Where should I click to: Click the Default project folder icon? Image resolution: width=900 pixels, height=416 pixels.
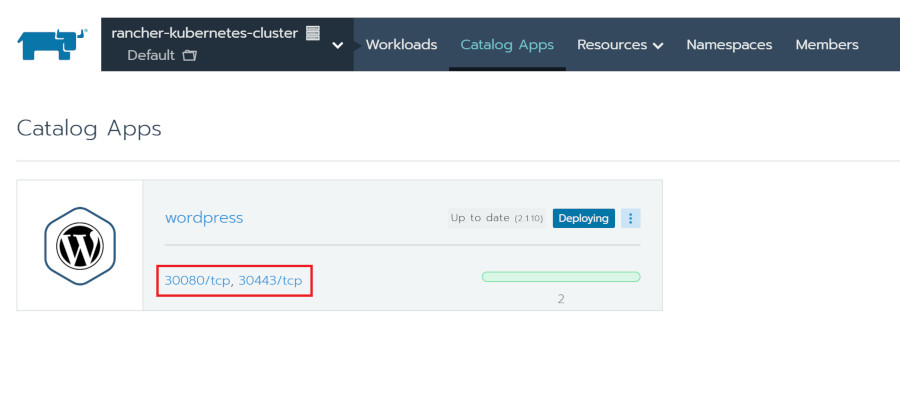(x=189, y=56)
